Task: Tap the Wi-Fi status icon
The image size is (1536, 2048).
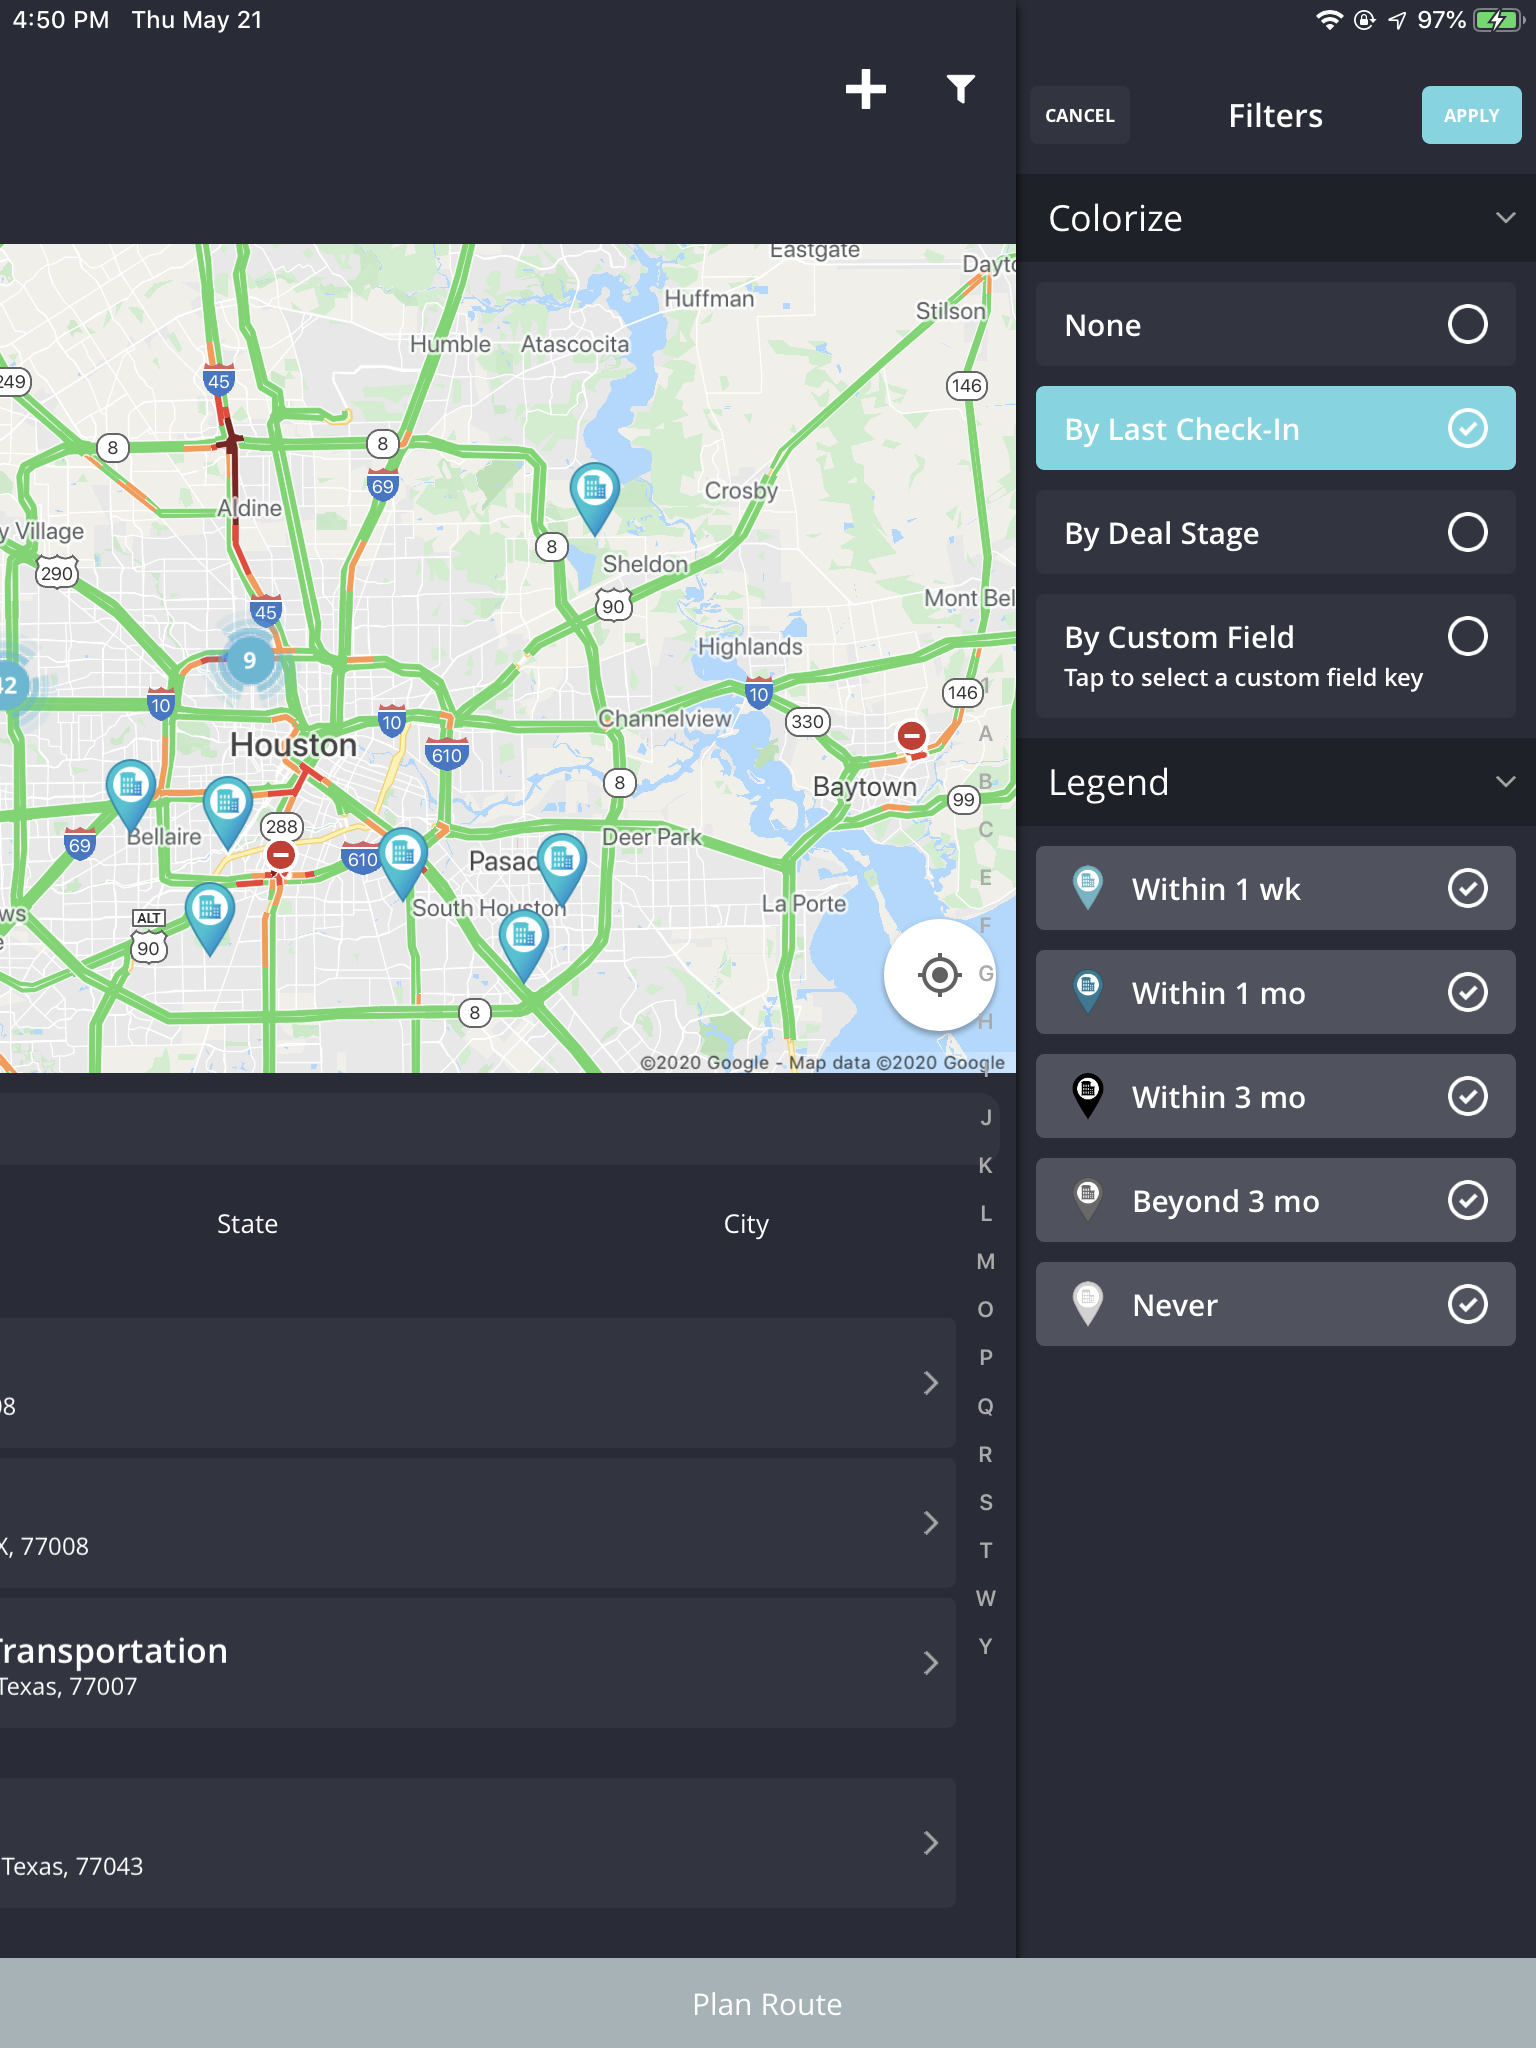Action: click(1329, 20)
